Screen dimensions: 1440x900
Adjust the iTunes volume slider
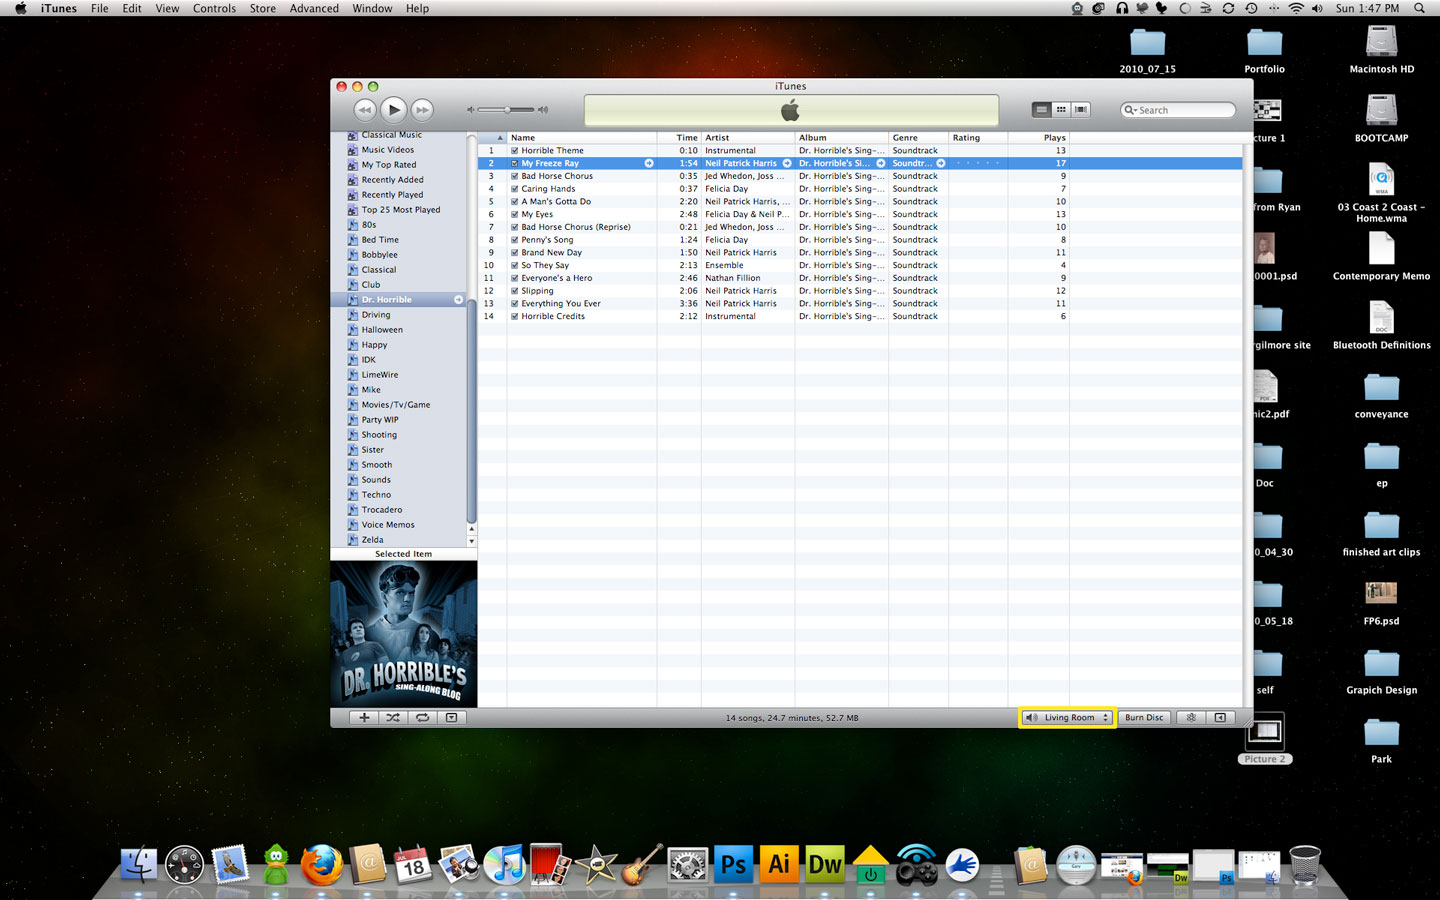507,110
